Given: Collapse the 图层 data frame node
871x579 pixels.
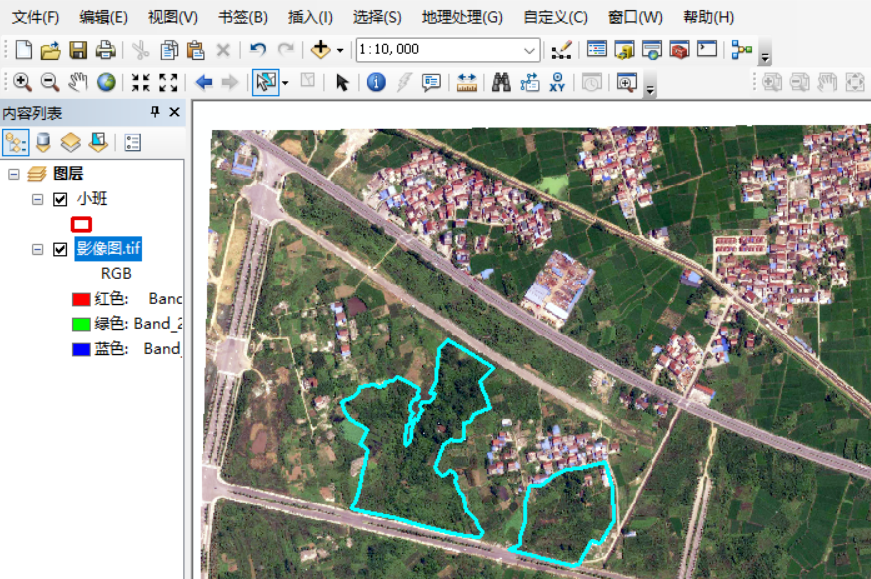Looking at the screenshot, I should [13, 174].
